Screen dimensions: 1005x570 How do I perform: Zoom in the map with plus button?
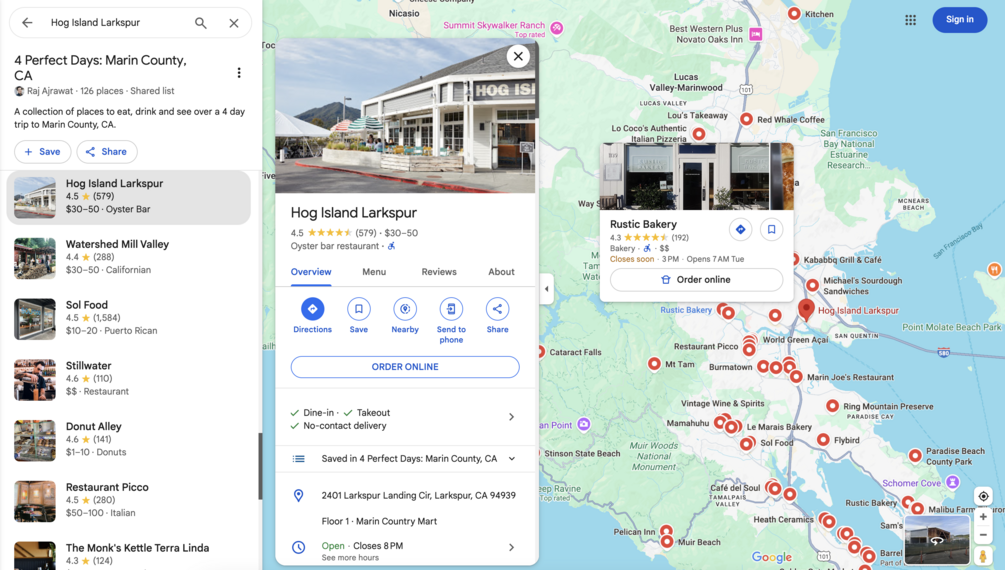tap(983, 517)
